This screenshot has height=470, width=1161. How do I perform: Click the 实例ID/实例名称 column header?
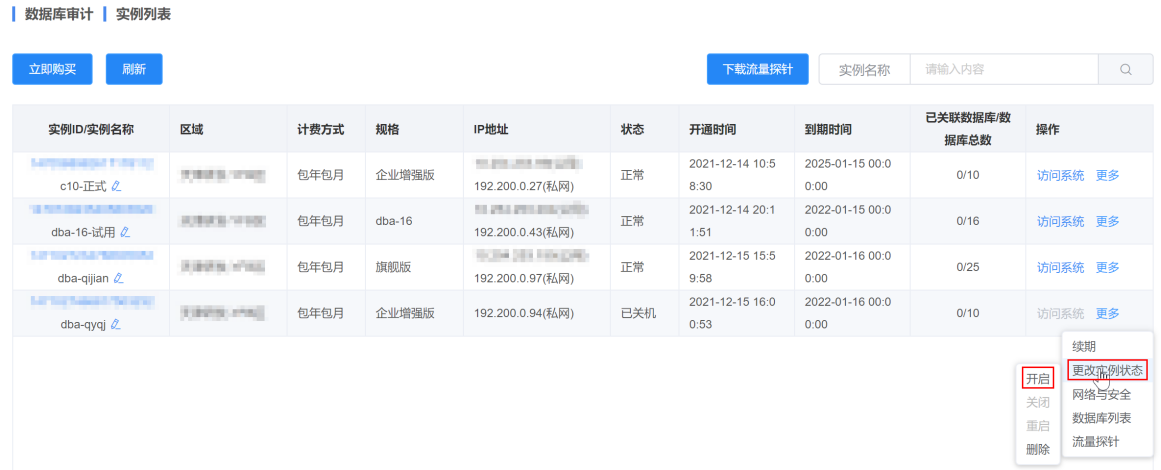point(91,130)
